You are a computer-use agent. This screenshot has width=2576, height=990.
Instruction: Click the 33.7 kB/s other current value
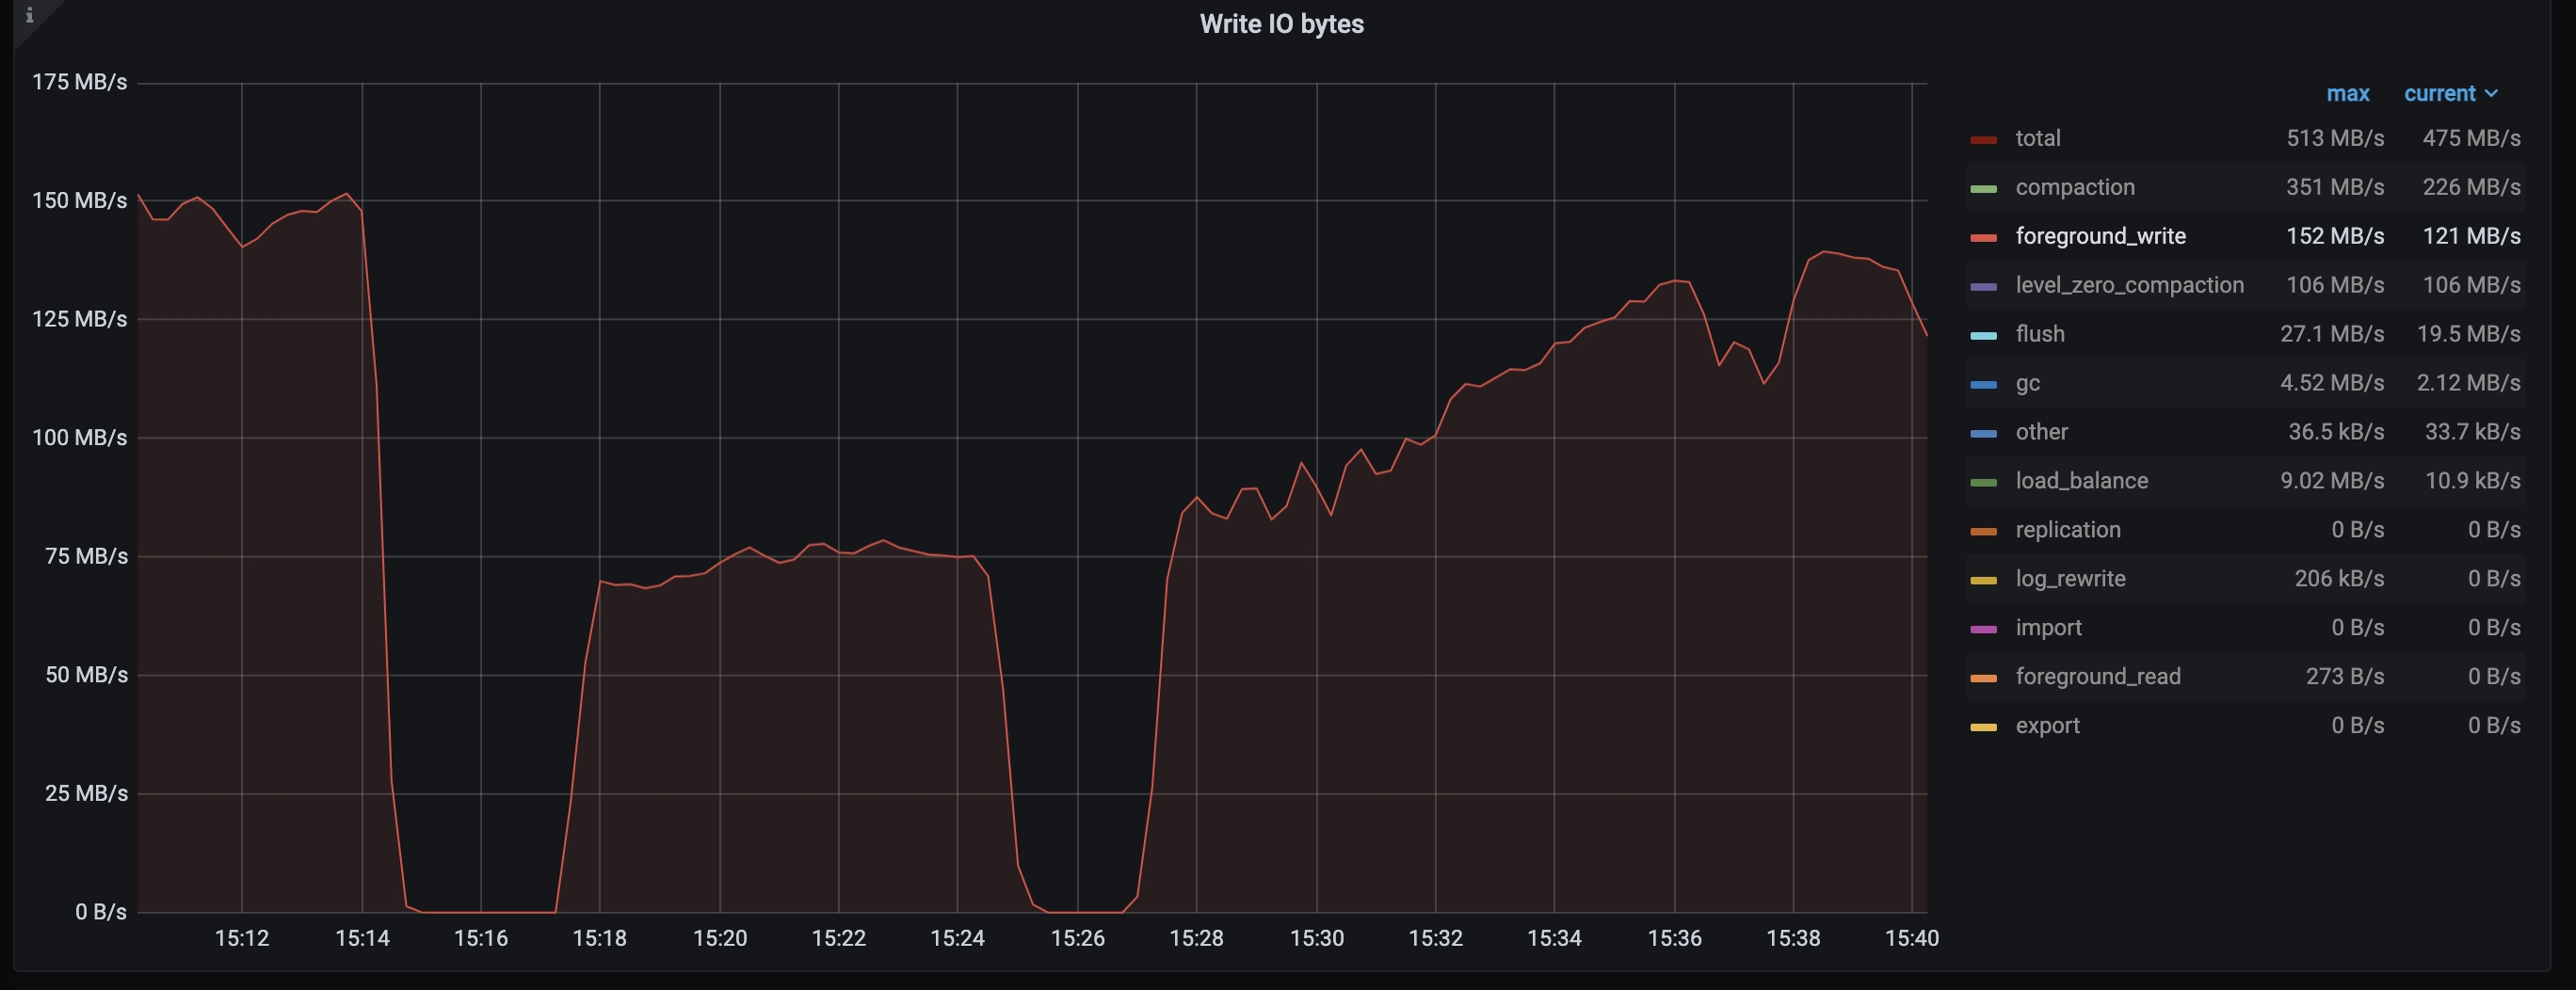tap(2472, 432)
